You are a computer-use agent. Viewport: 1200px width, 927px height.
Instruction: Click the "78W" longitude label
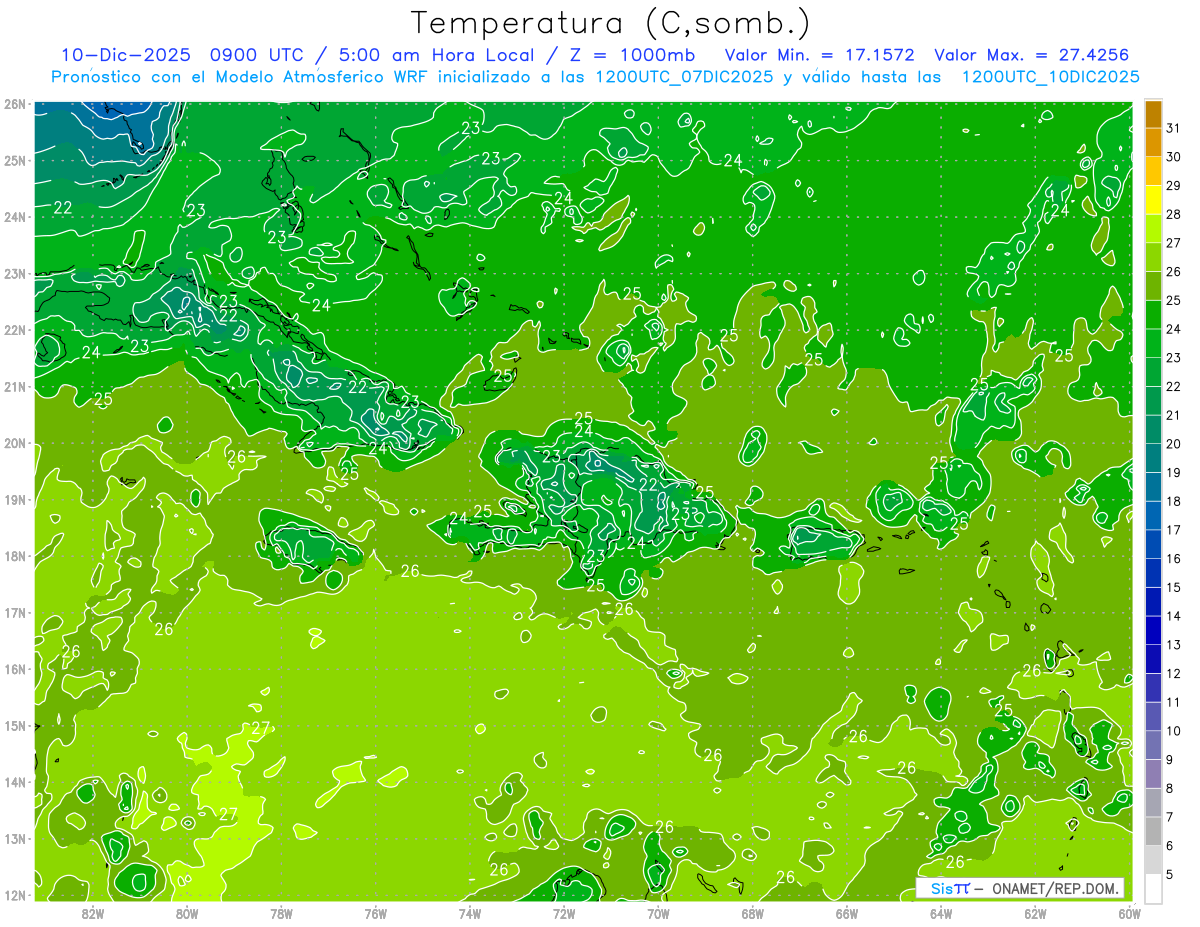click(281, 913)
